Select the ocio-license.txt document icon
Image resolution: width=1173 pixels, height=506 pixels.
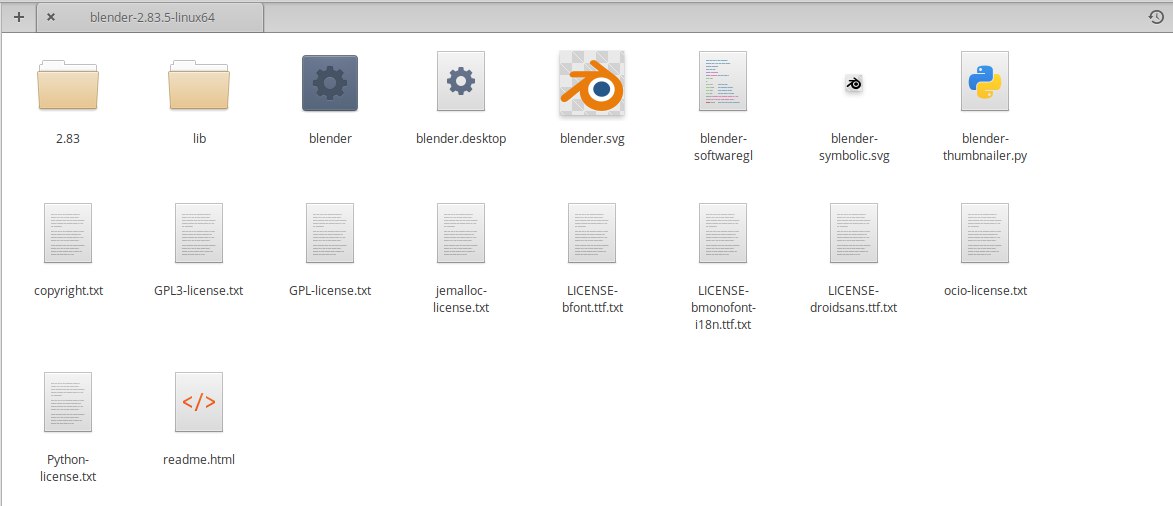[x=984, y=233]
